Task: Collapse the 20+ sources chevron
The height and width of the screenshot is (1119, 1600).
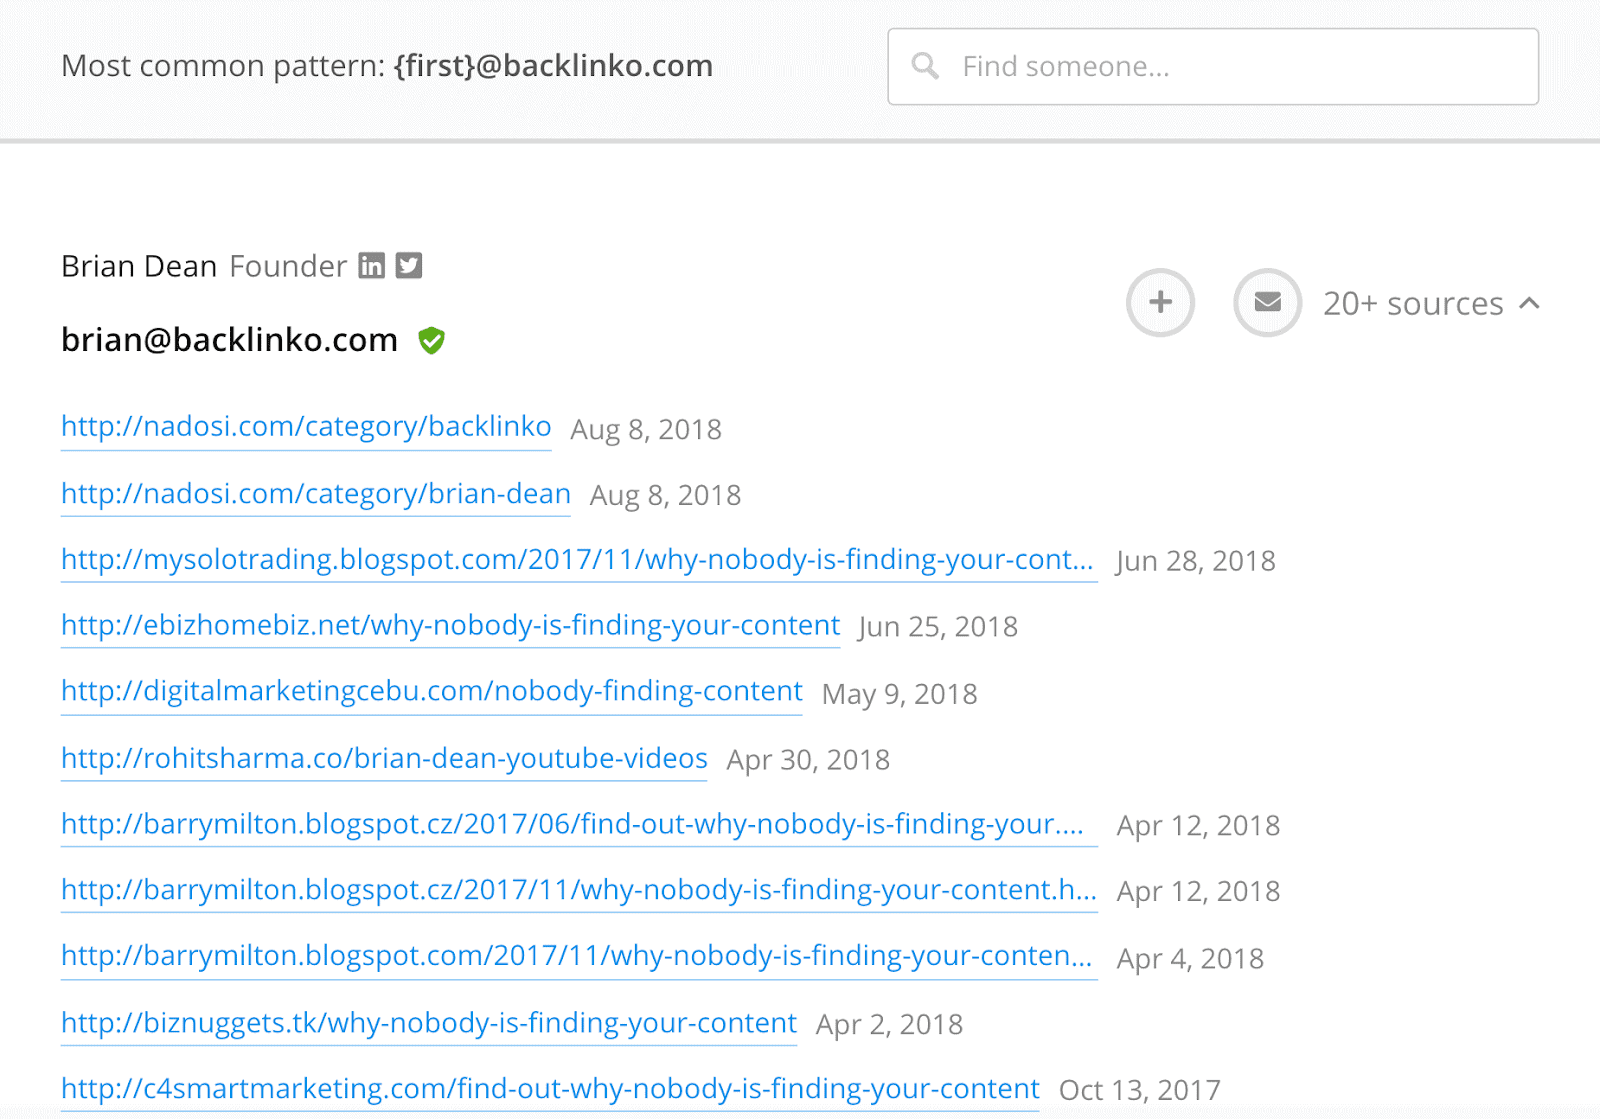Action: [1529, 303]
